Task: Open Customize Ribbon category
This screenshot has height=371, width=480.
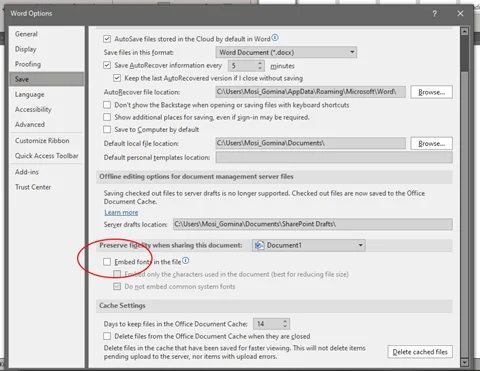Action: coord(47,141)
